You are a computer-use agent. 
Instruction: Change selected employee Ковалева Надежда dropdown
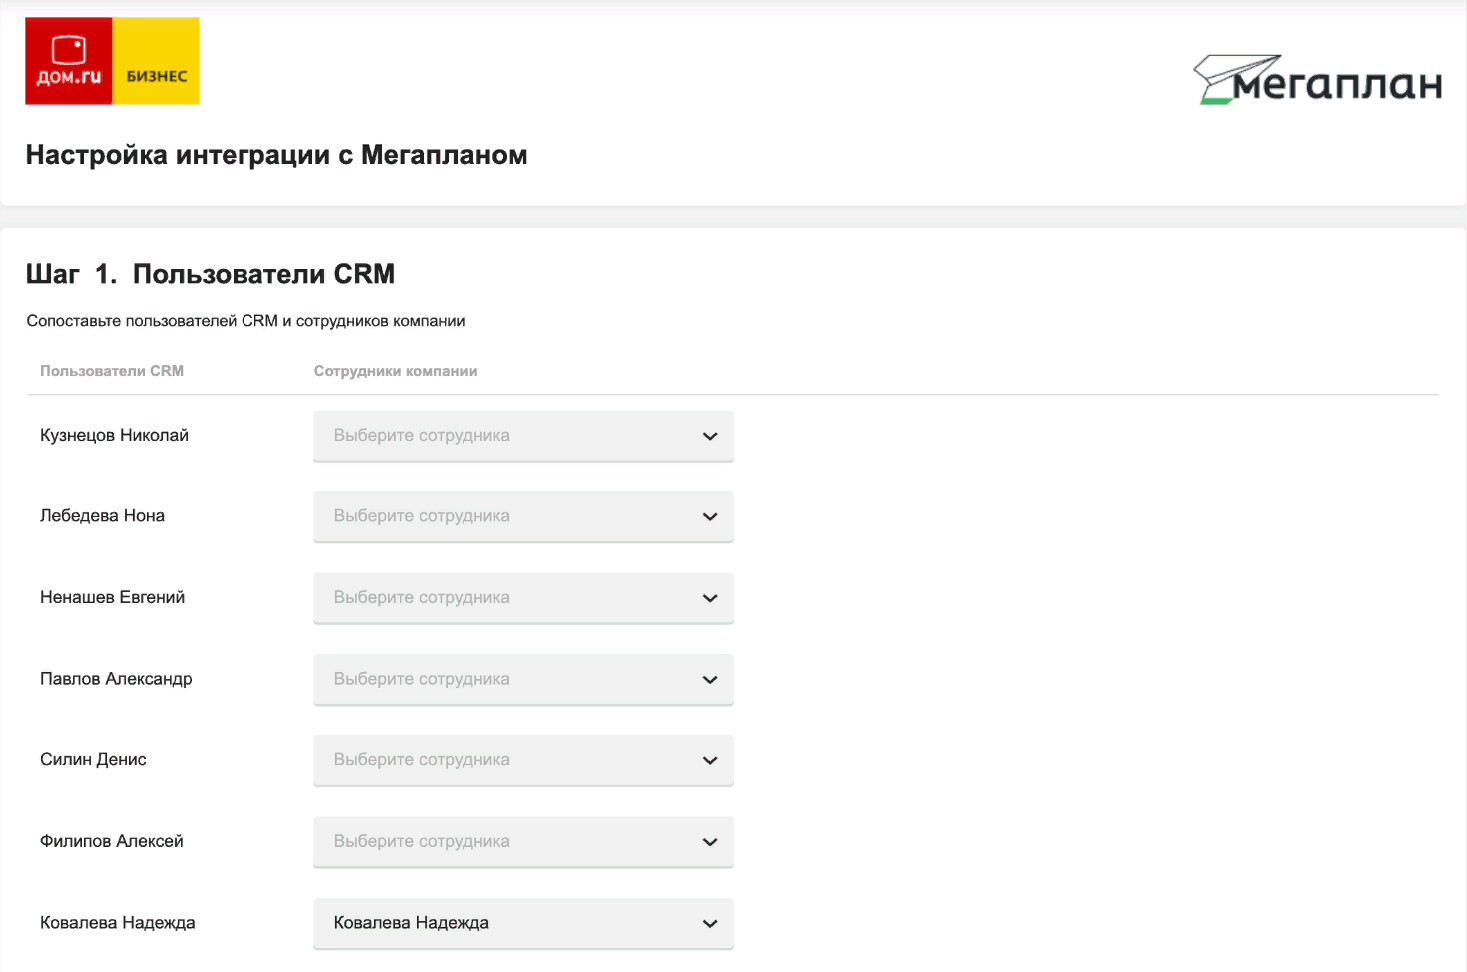523,923
